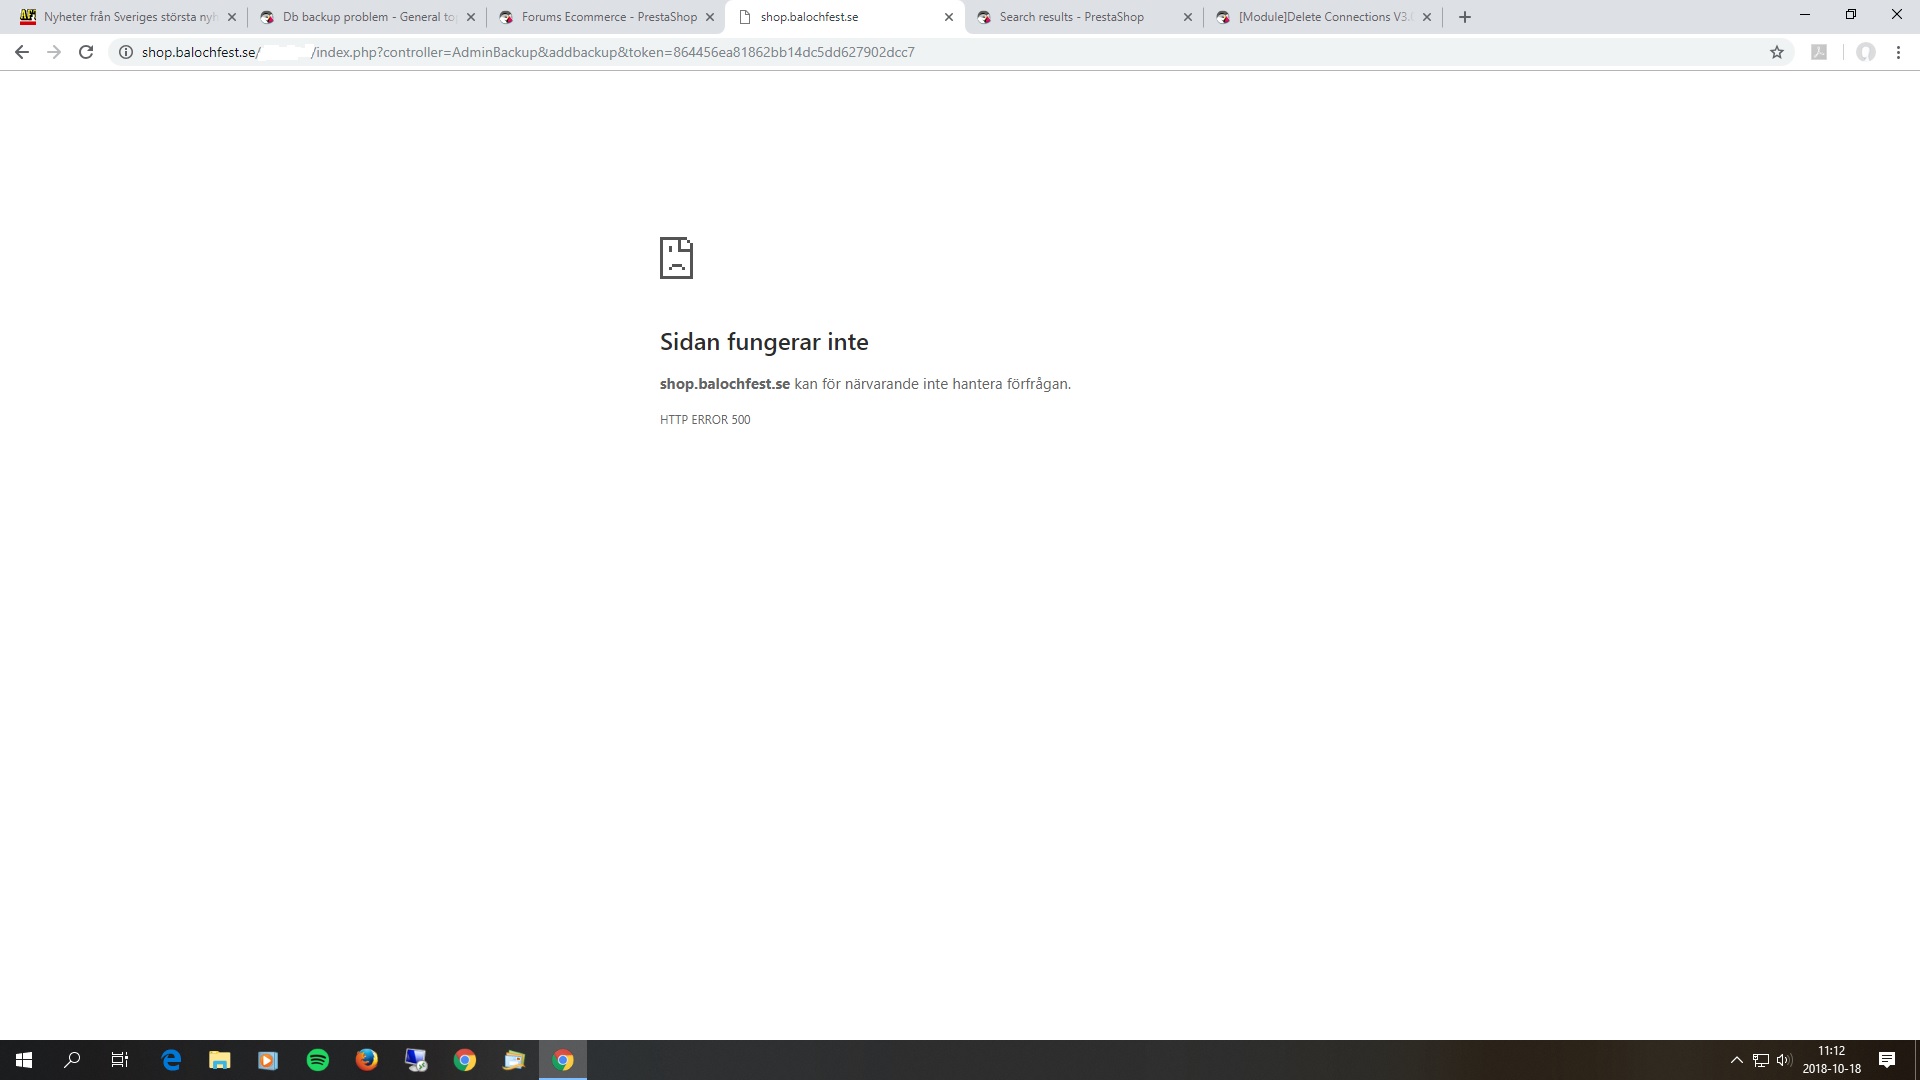The width and height of the screenshot is (1920, 1080).
Task: Open a new browser tab
Action: point(1465,17)
